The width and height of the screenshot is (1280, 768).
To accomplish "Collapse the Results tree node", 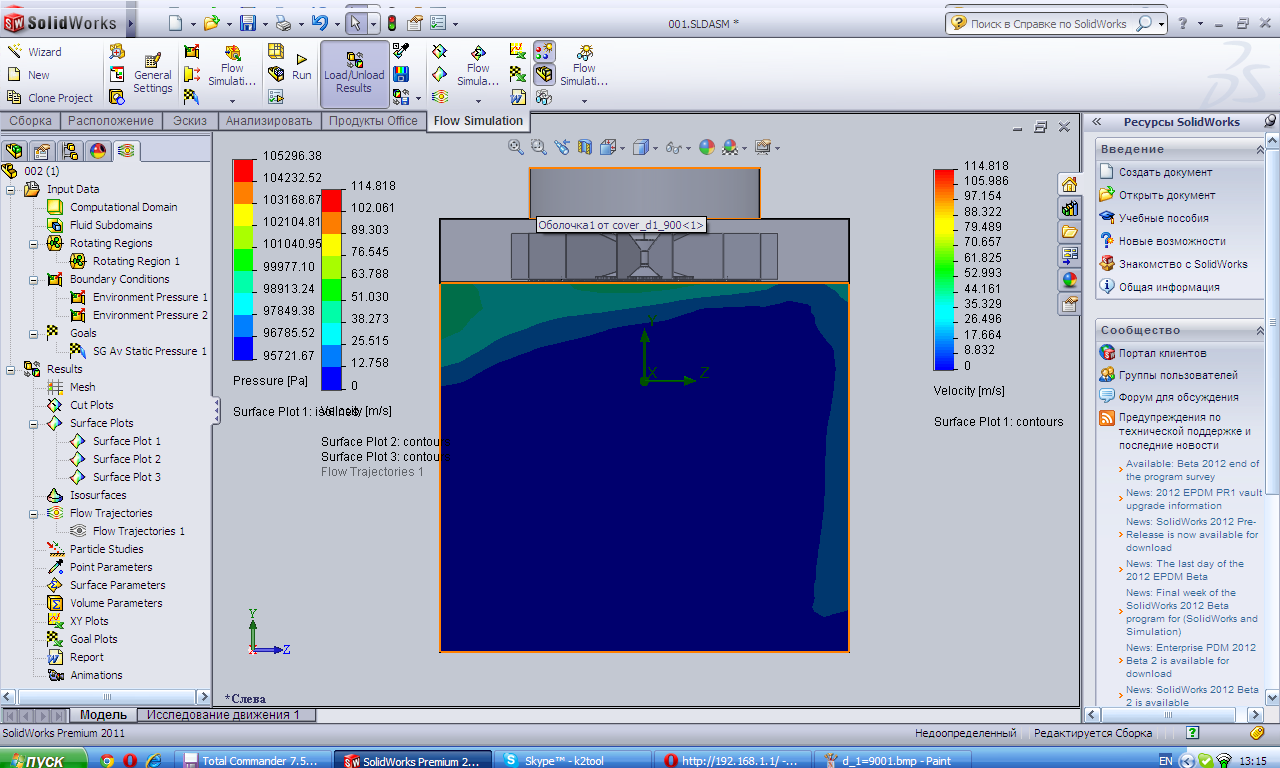I will (12, 369).
